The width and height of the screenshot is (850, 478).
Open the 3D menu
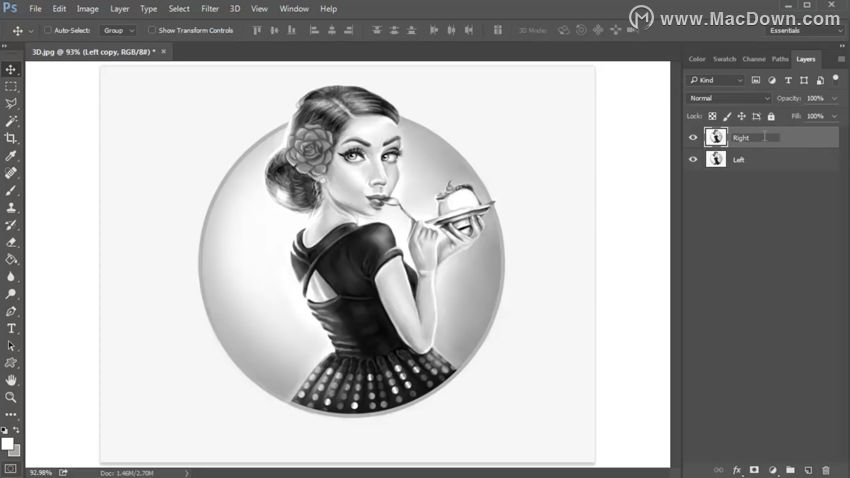(x=235, y=9)
